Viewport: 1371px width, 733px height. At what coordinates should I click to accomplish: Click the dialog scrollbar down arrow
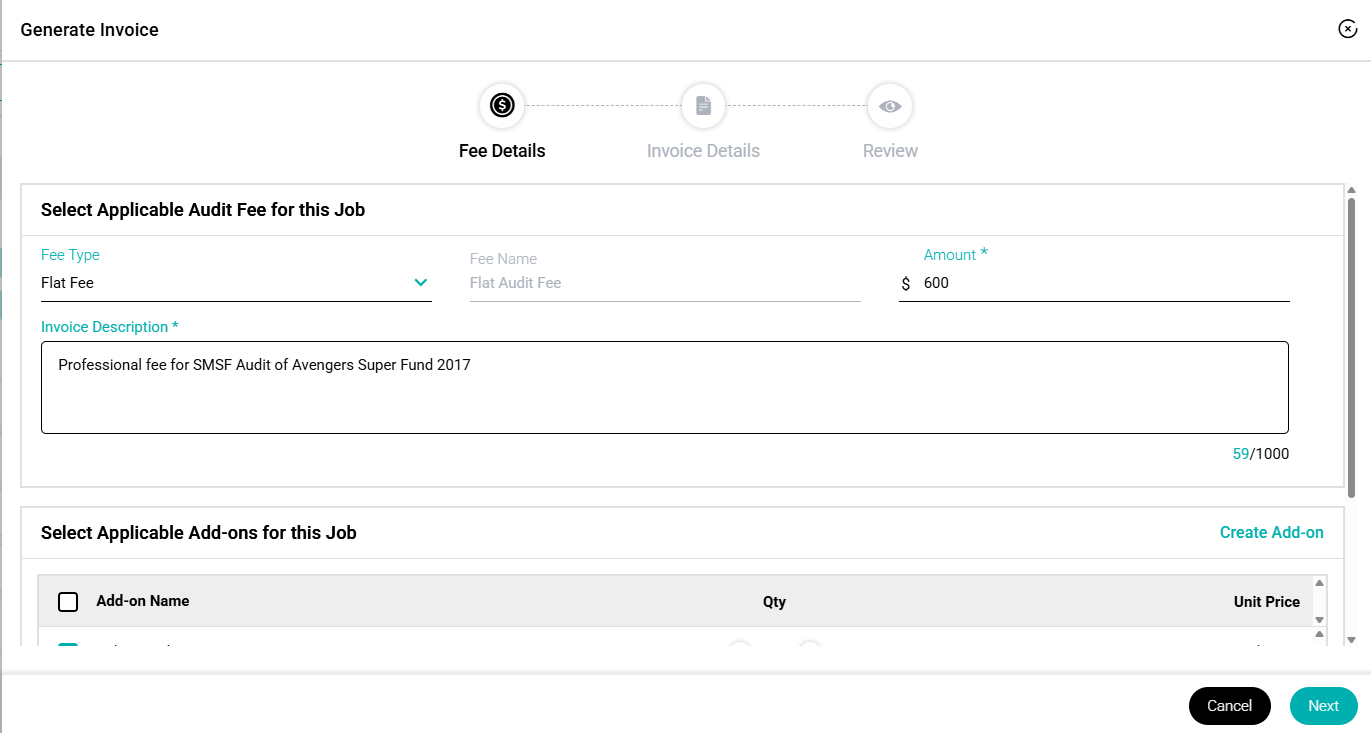pos(1352,639)
